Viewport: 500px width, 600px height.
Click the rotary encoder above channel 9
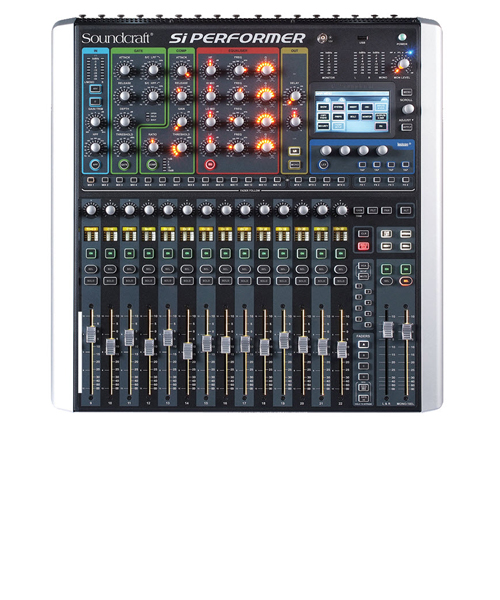click(91, 210)
